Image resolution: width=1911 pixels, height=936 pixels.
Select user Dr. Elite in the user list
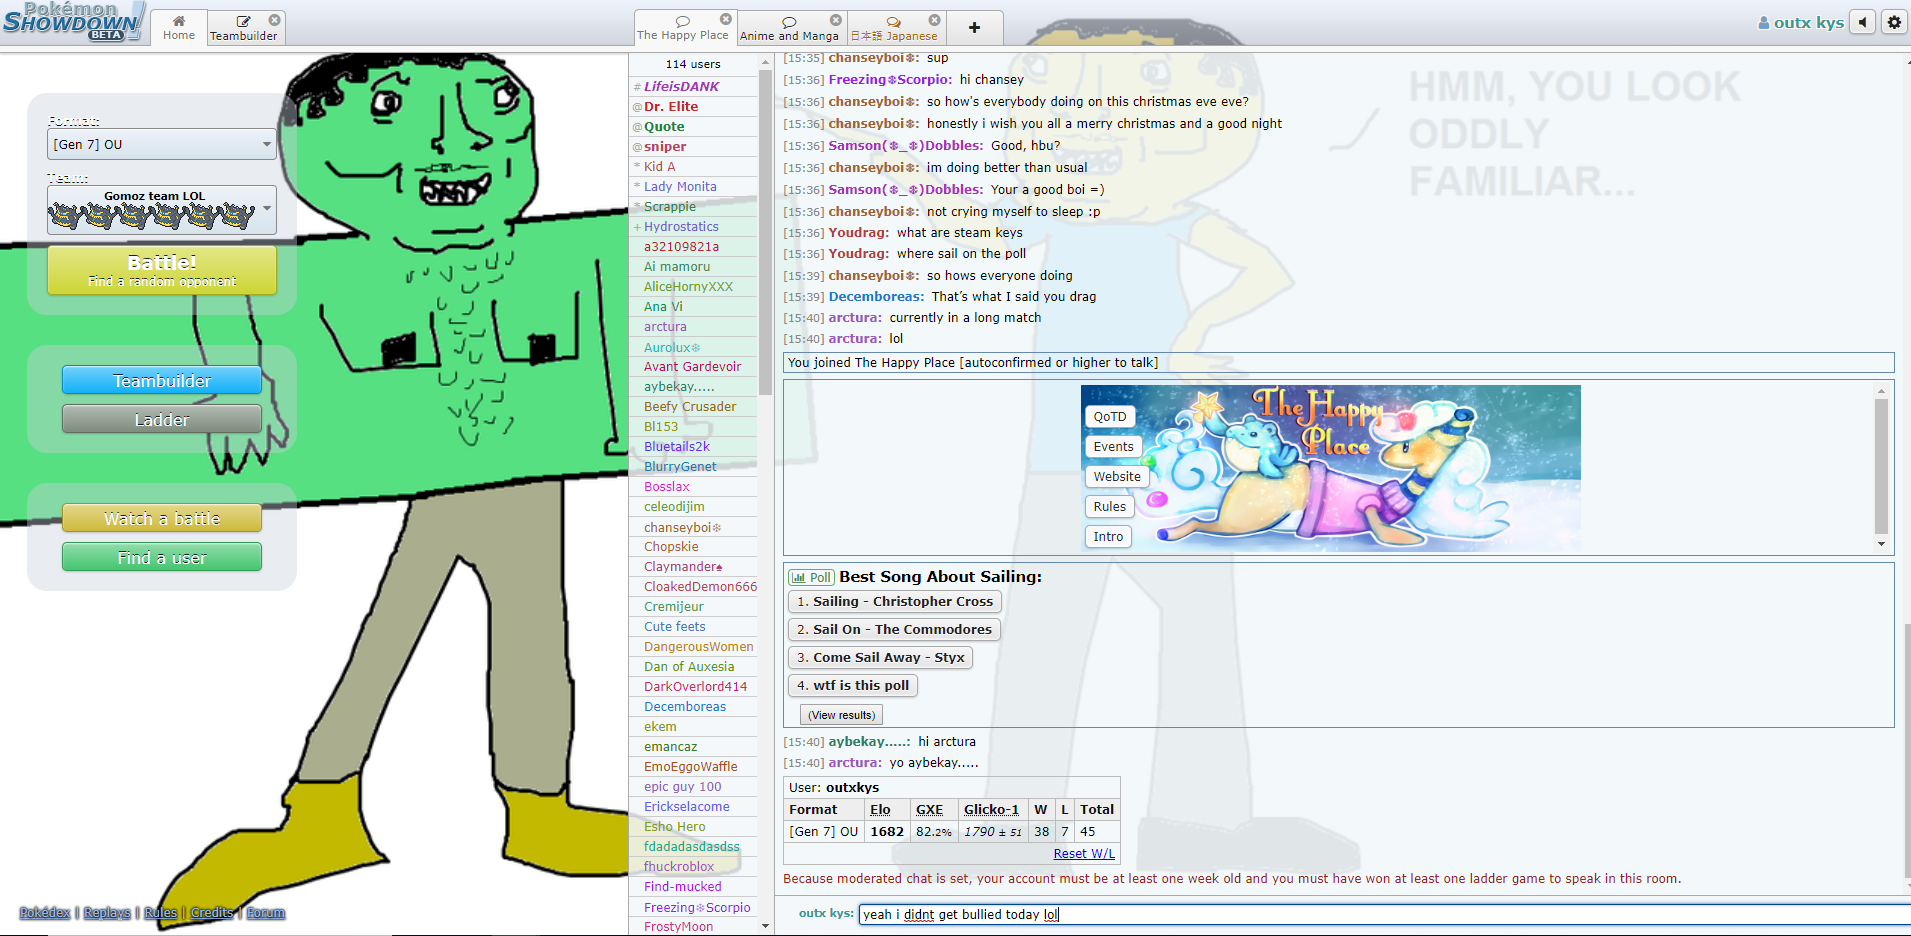694,106
